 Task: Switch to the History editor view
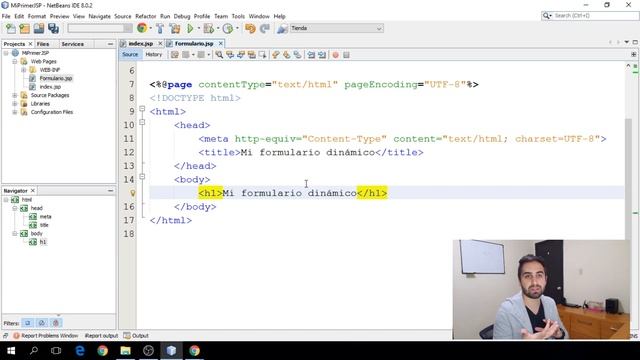click(x=154, y=54)
